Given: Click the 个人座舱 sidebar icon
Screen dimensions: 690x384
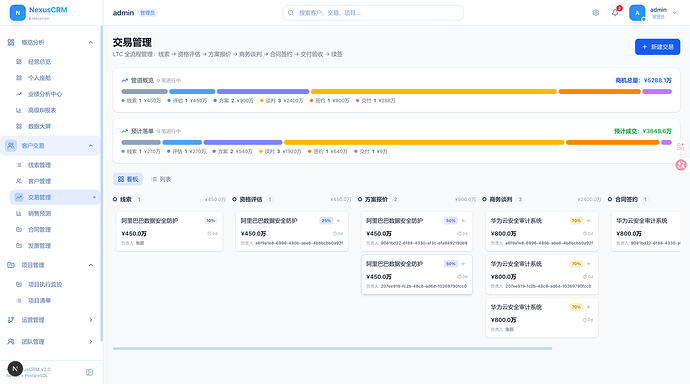Looking at the screenshot, I should point(19,78).
